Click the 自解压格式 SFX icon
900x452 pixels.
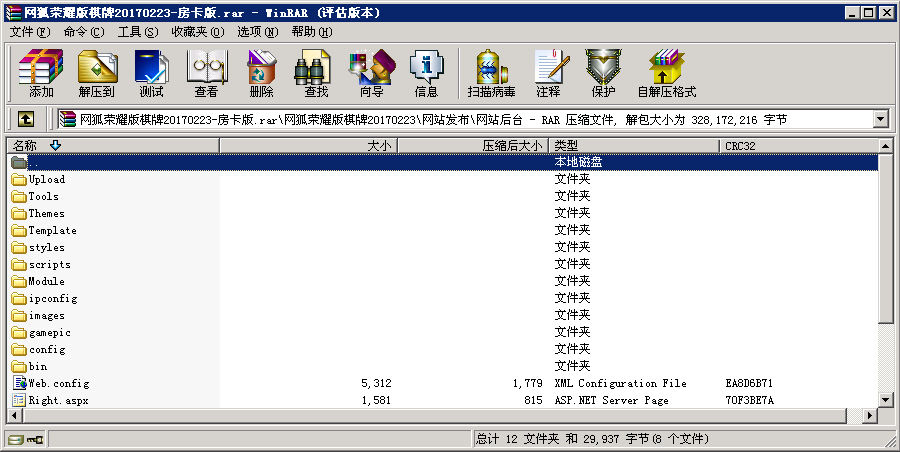click(x=666, y=73)
